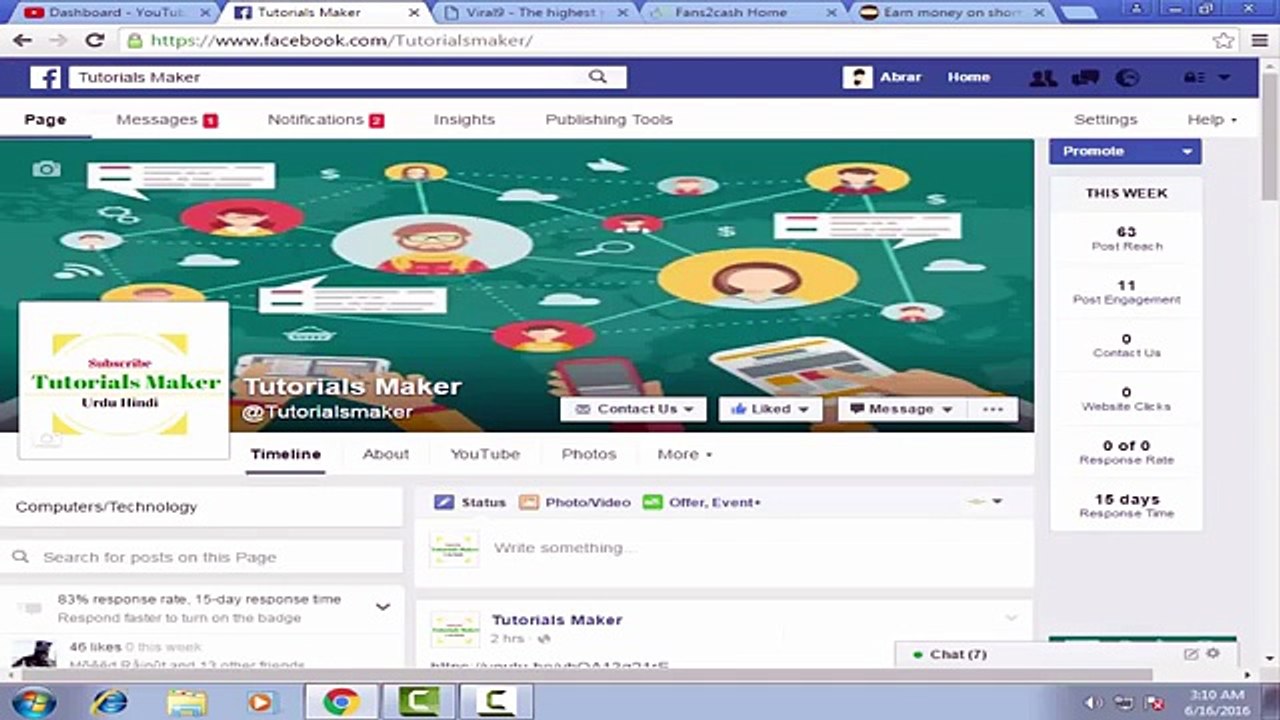1280x720 pixels.
Task: Open the Message dropdown button
Action: [901, 409]
